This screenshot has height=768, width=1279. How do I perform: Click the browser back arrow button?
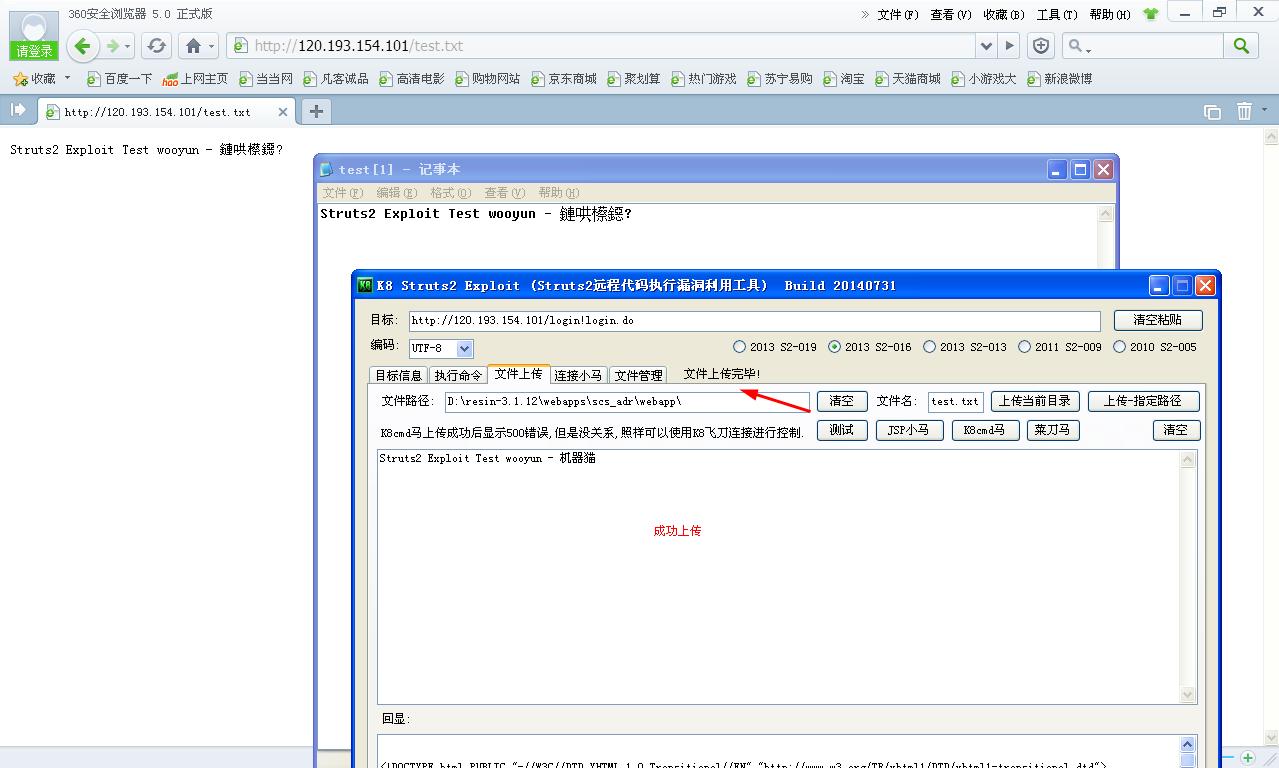[83, 46]
